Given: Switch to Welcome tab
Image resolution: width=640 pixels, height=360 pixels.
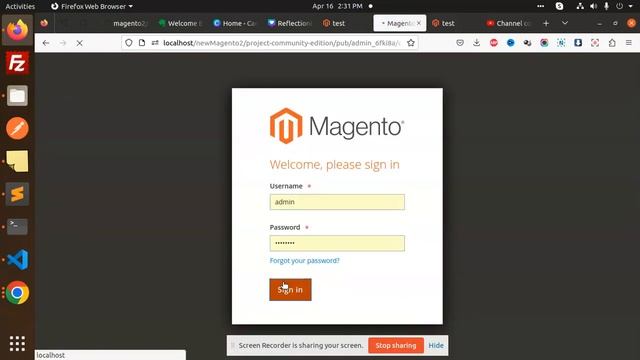Looking at the screenshot, I should click(x=180, y=23).
